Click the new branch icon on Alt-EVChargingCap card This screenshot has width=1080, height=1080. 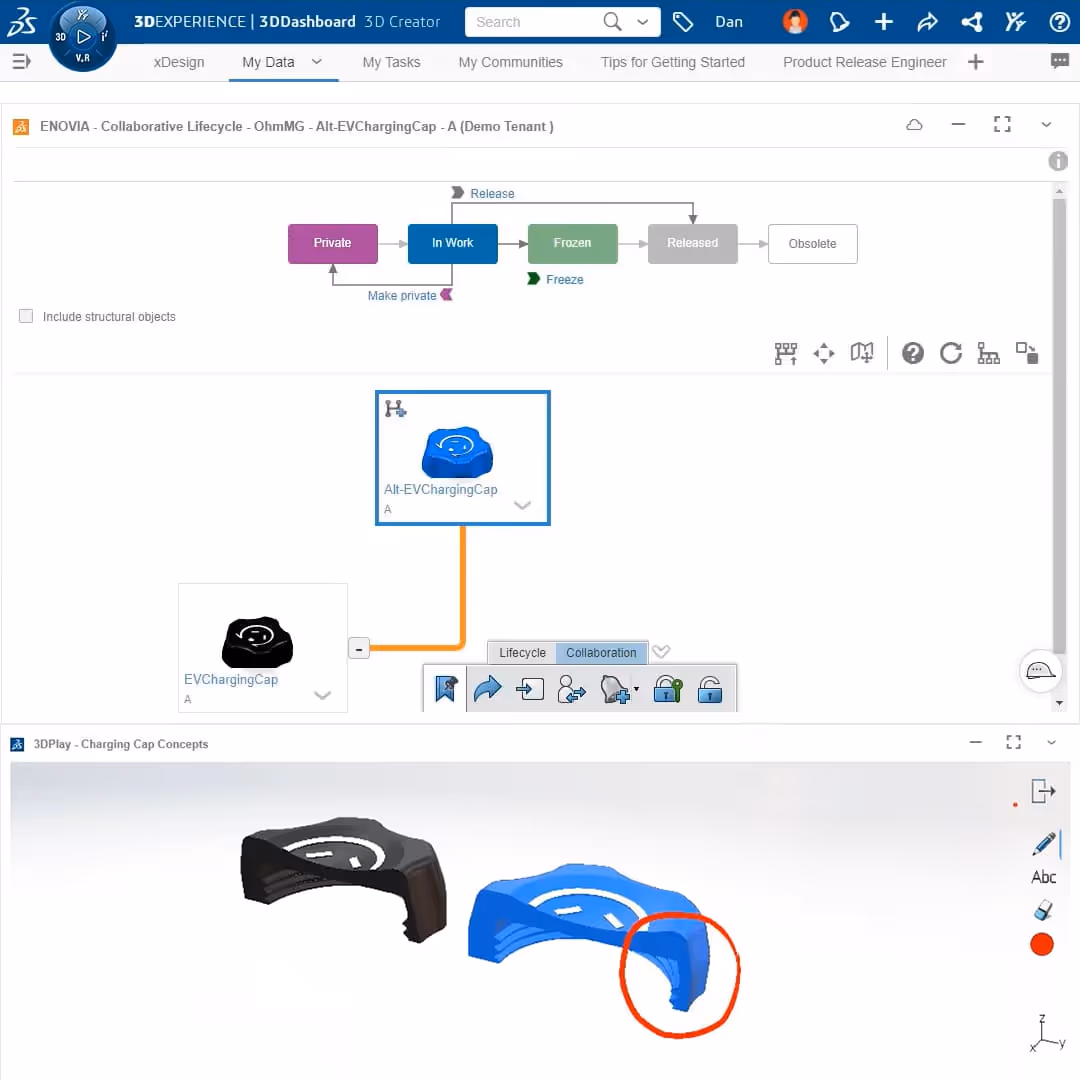(x=395, y=408)
